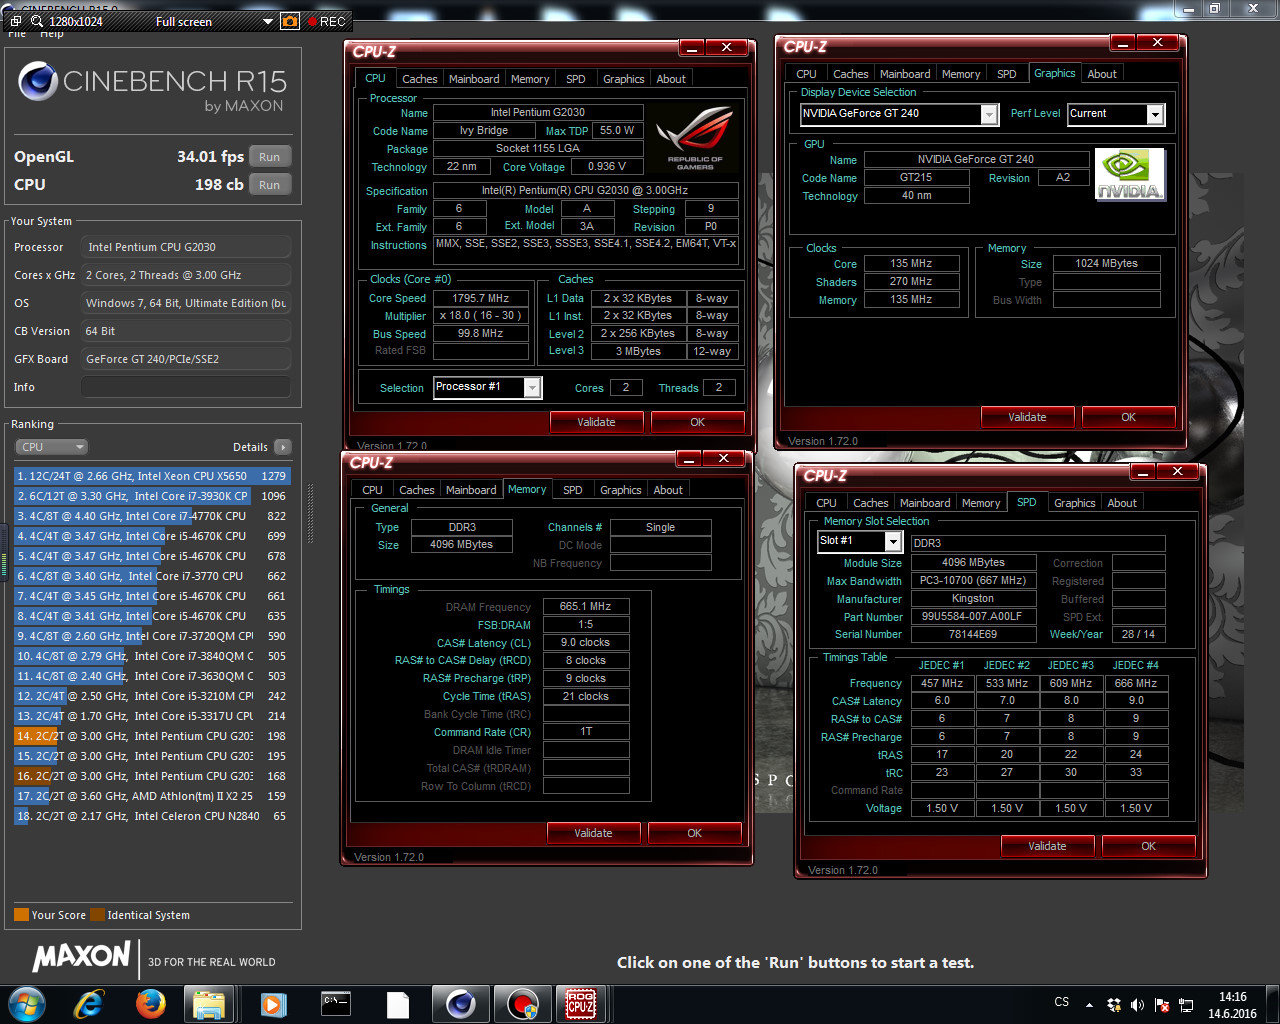Image resolution: width=1280 pixels, height=1024 pixels.
Task: Click the GFX Board field GeForce GT 240/PCIe/SSE2
Action: (186, 359)
